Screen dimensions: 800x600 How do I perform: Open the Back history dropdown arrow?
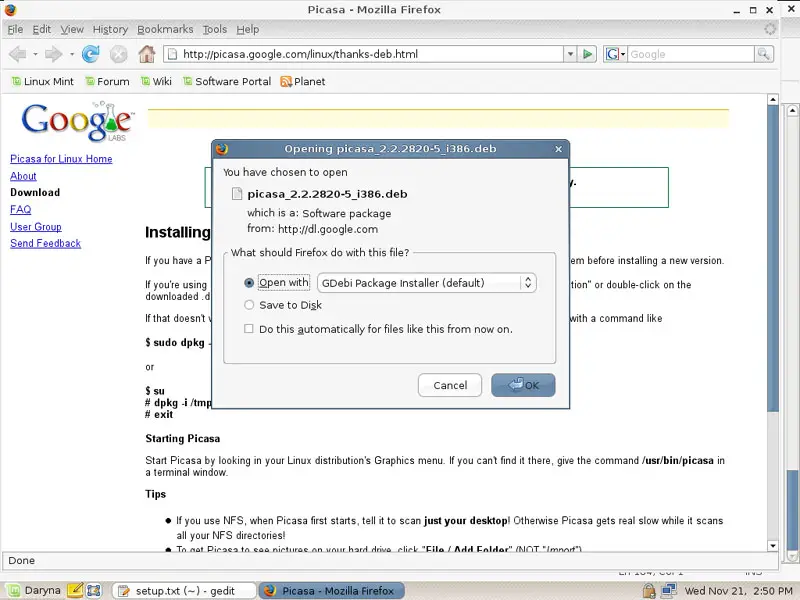click(35, 54)
